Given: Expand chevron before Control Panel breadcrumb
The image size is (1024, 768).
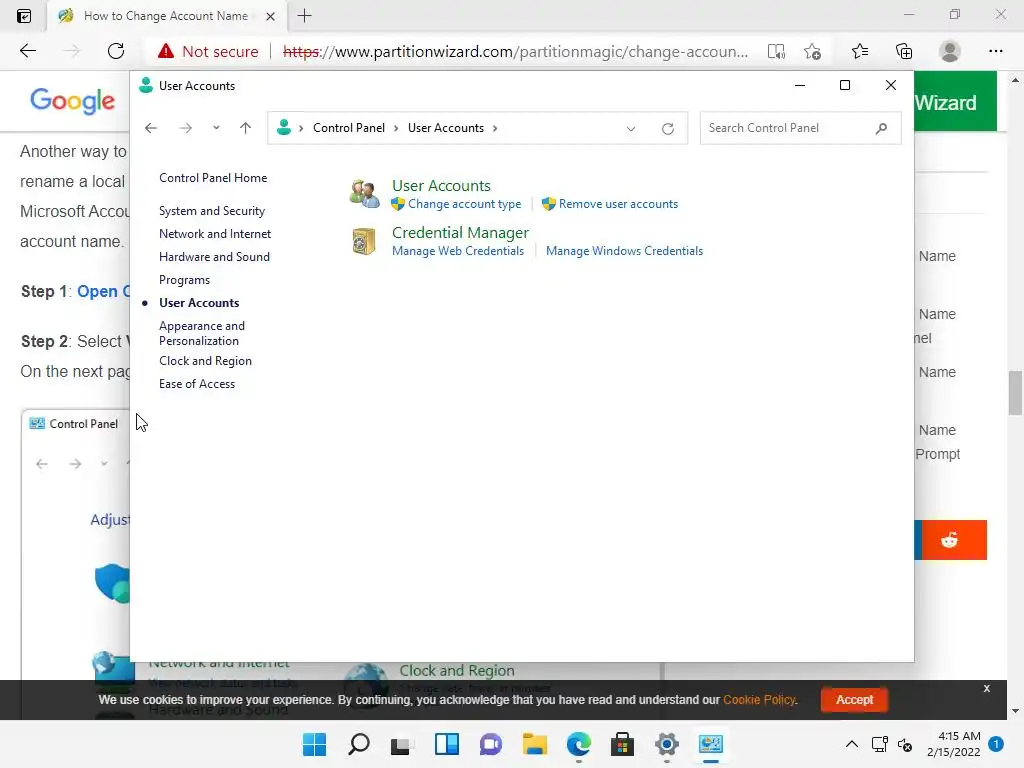Looking at the screenshot, I should click(x=301, y=128).
